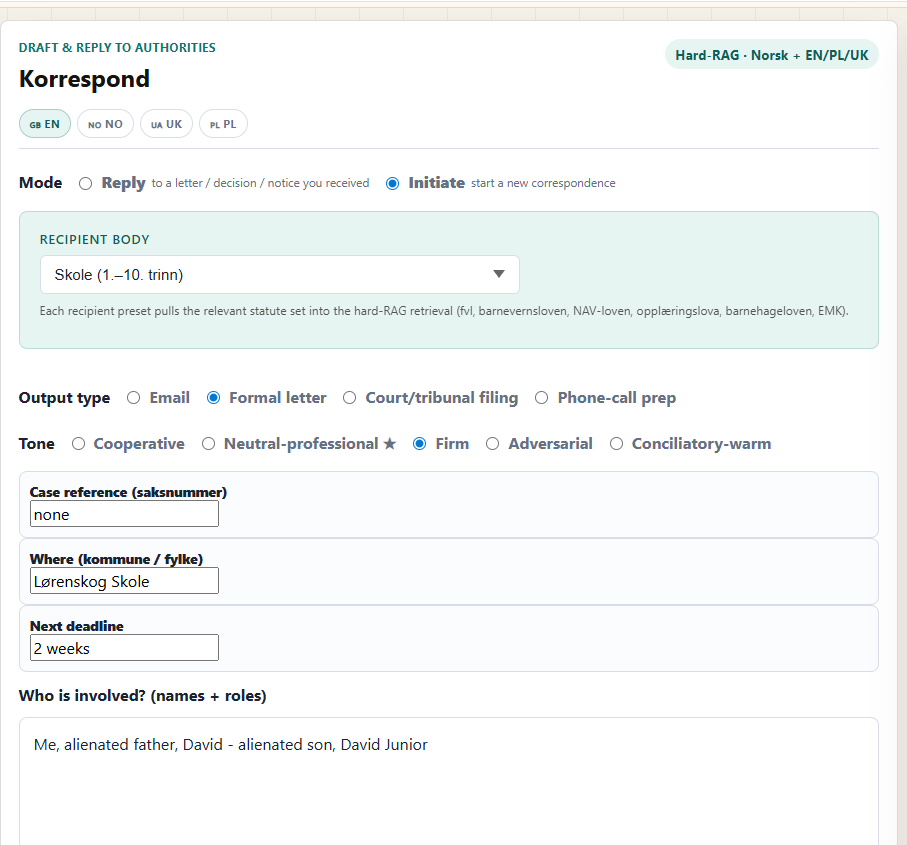Screen dimensions: 907x845
Task: Switch language to NO Norwegian
Action: point(105,124)
